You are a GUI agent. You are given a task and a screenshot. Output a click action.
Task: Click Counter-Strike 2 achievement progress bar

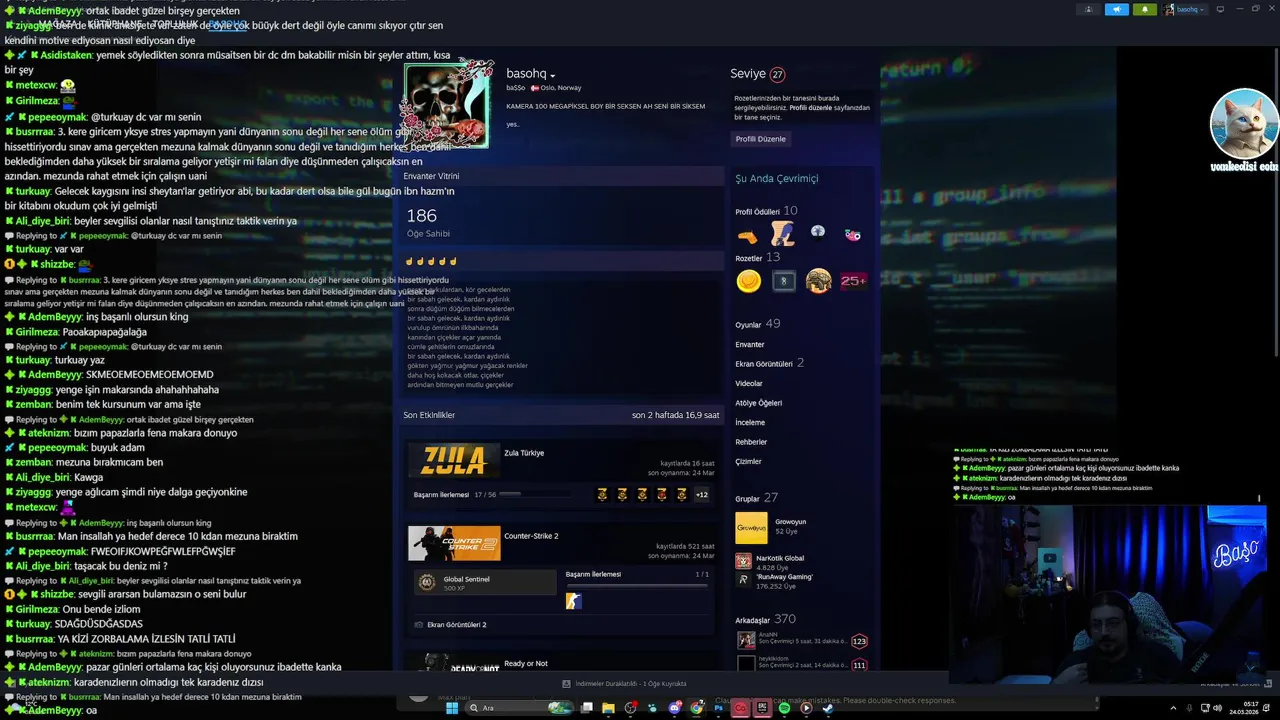click(x=637, y=586)
